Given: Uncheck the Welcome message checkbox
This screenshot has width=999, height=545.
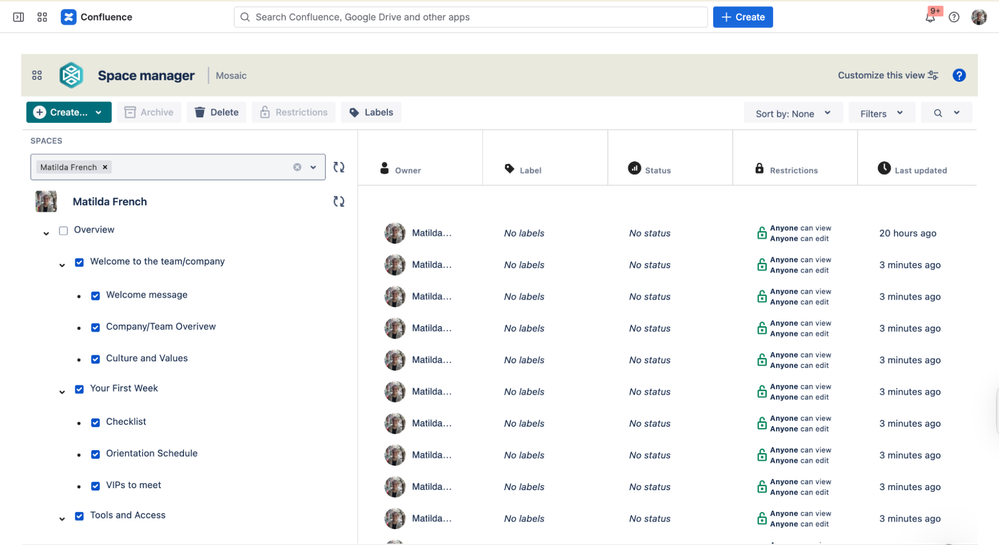Looking at the screenshot, I should pyautogui.click(x=95, y=296).
